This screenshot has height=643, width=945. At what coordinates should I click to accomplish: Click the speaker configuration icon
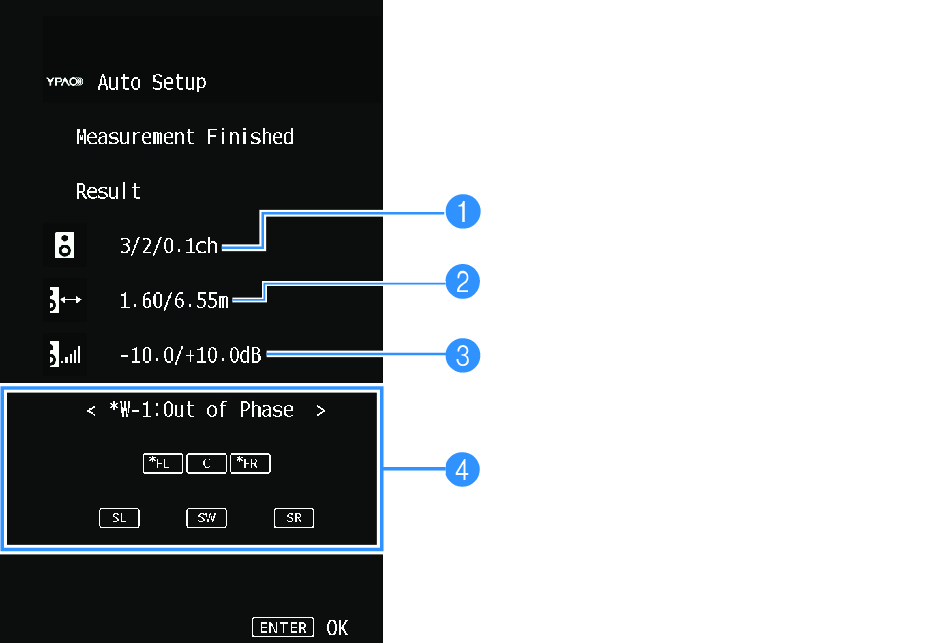[x=63, y=245]
